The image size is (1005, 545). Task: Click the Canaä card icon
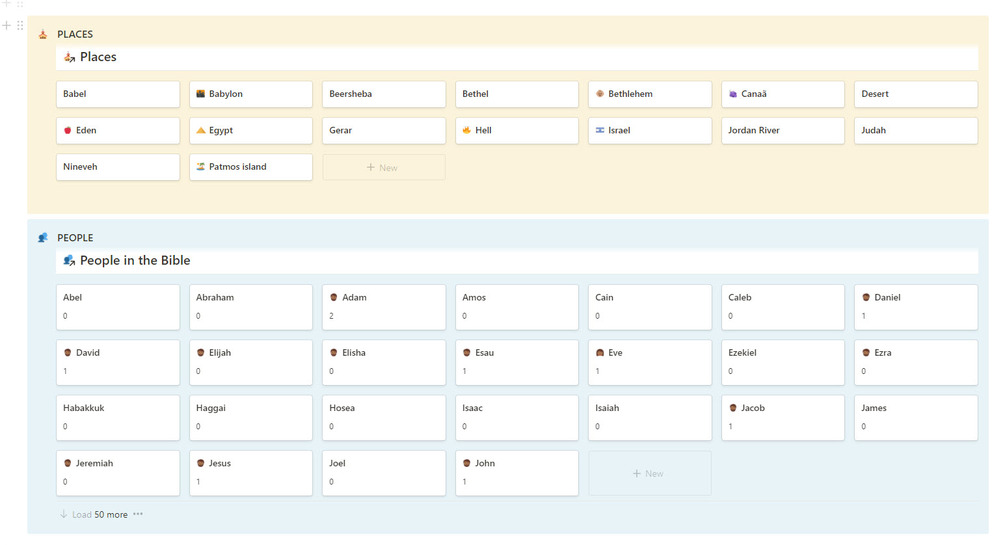733,94
